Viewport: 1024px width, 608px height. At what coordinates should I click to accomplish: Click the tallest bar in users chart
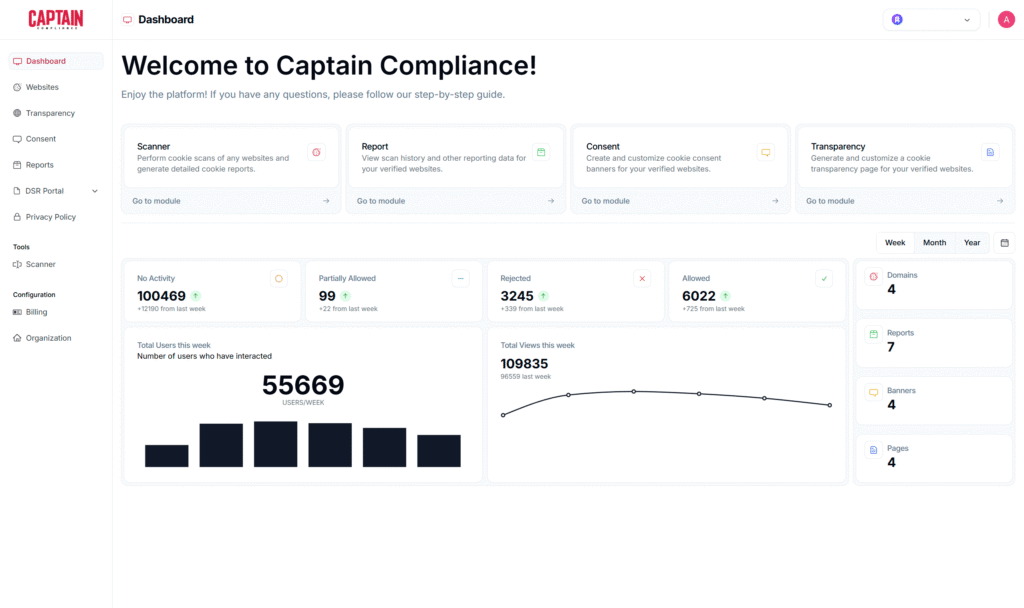pyautogui.click(x=275, y=444)
